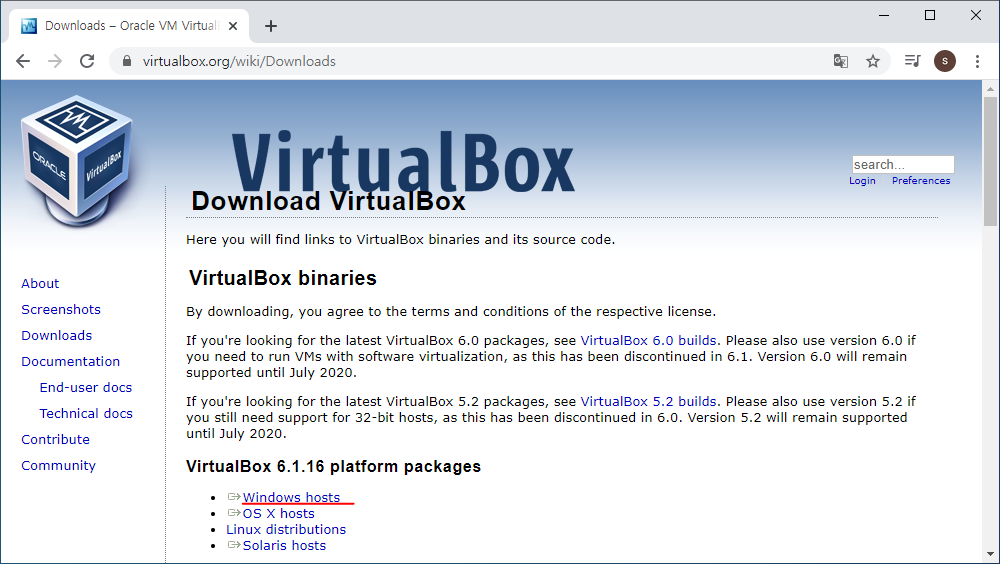Open Technical docs link
This screenshot has height=564, width=1000.
click(x=86, y=413)
